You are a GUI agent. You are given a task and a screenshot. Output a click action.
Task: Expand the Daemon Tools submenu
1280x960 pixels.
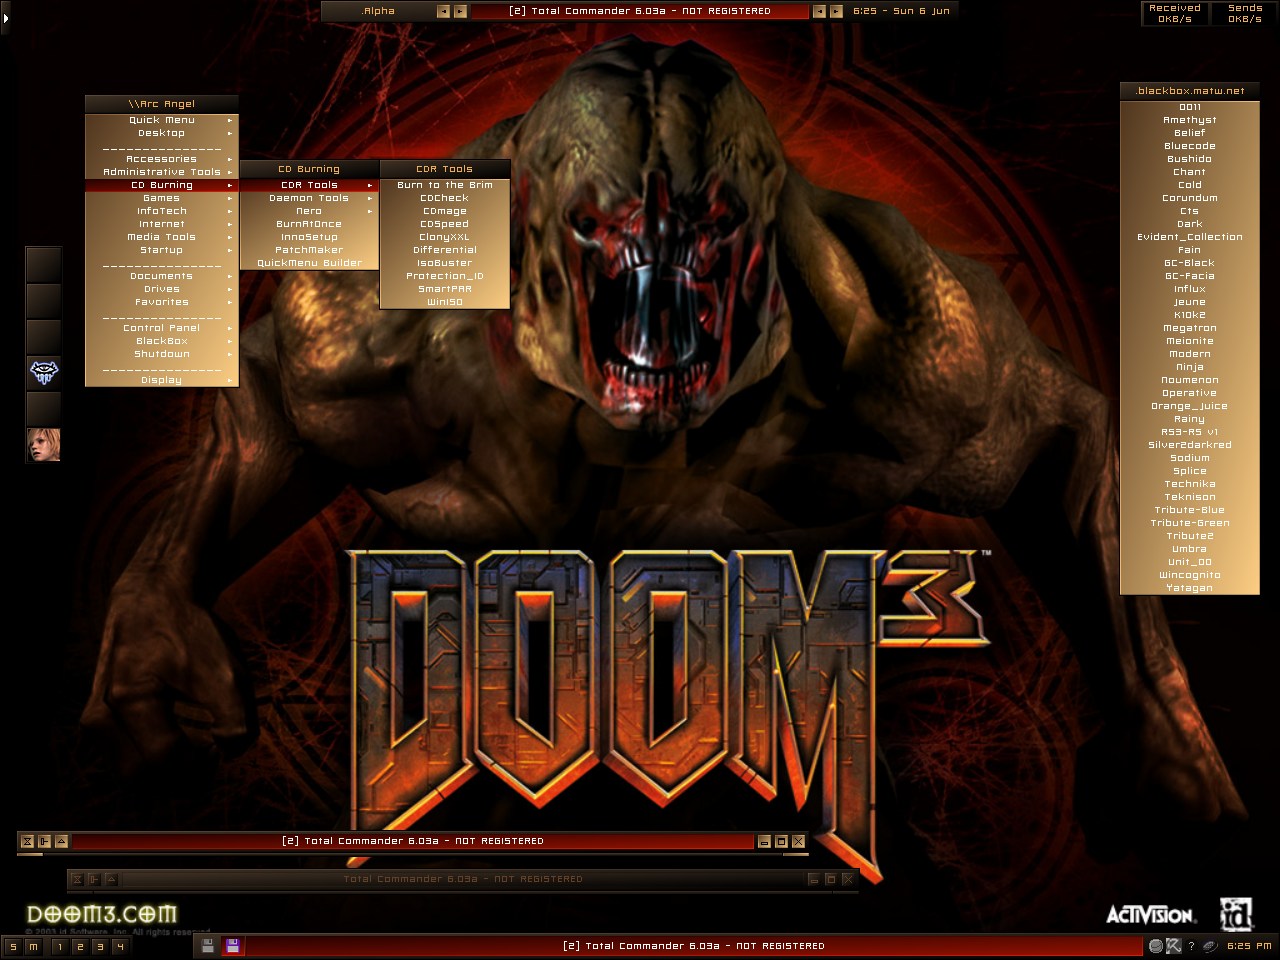pyautogui.click(x=309, y=198)
